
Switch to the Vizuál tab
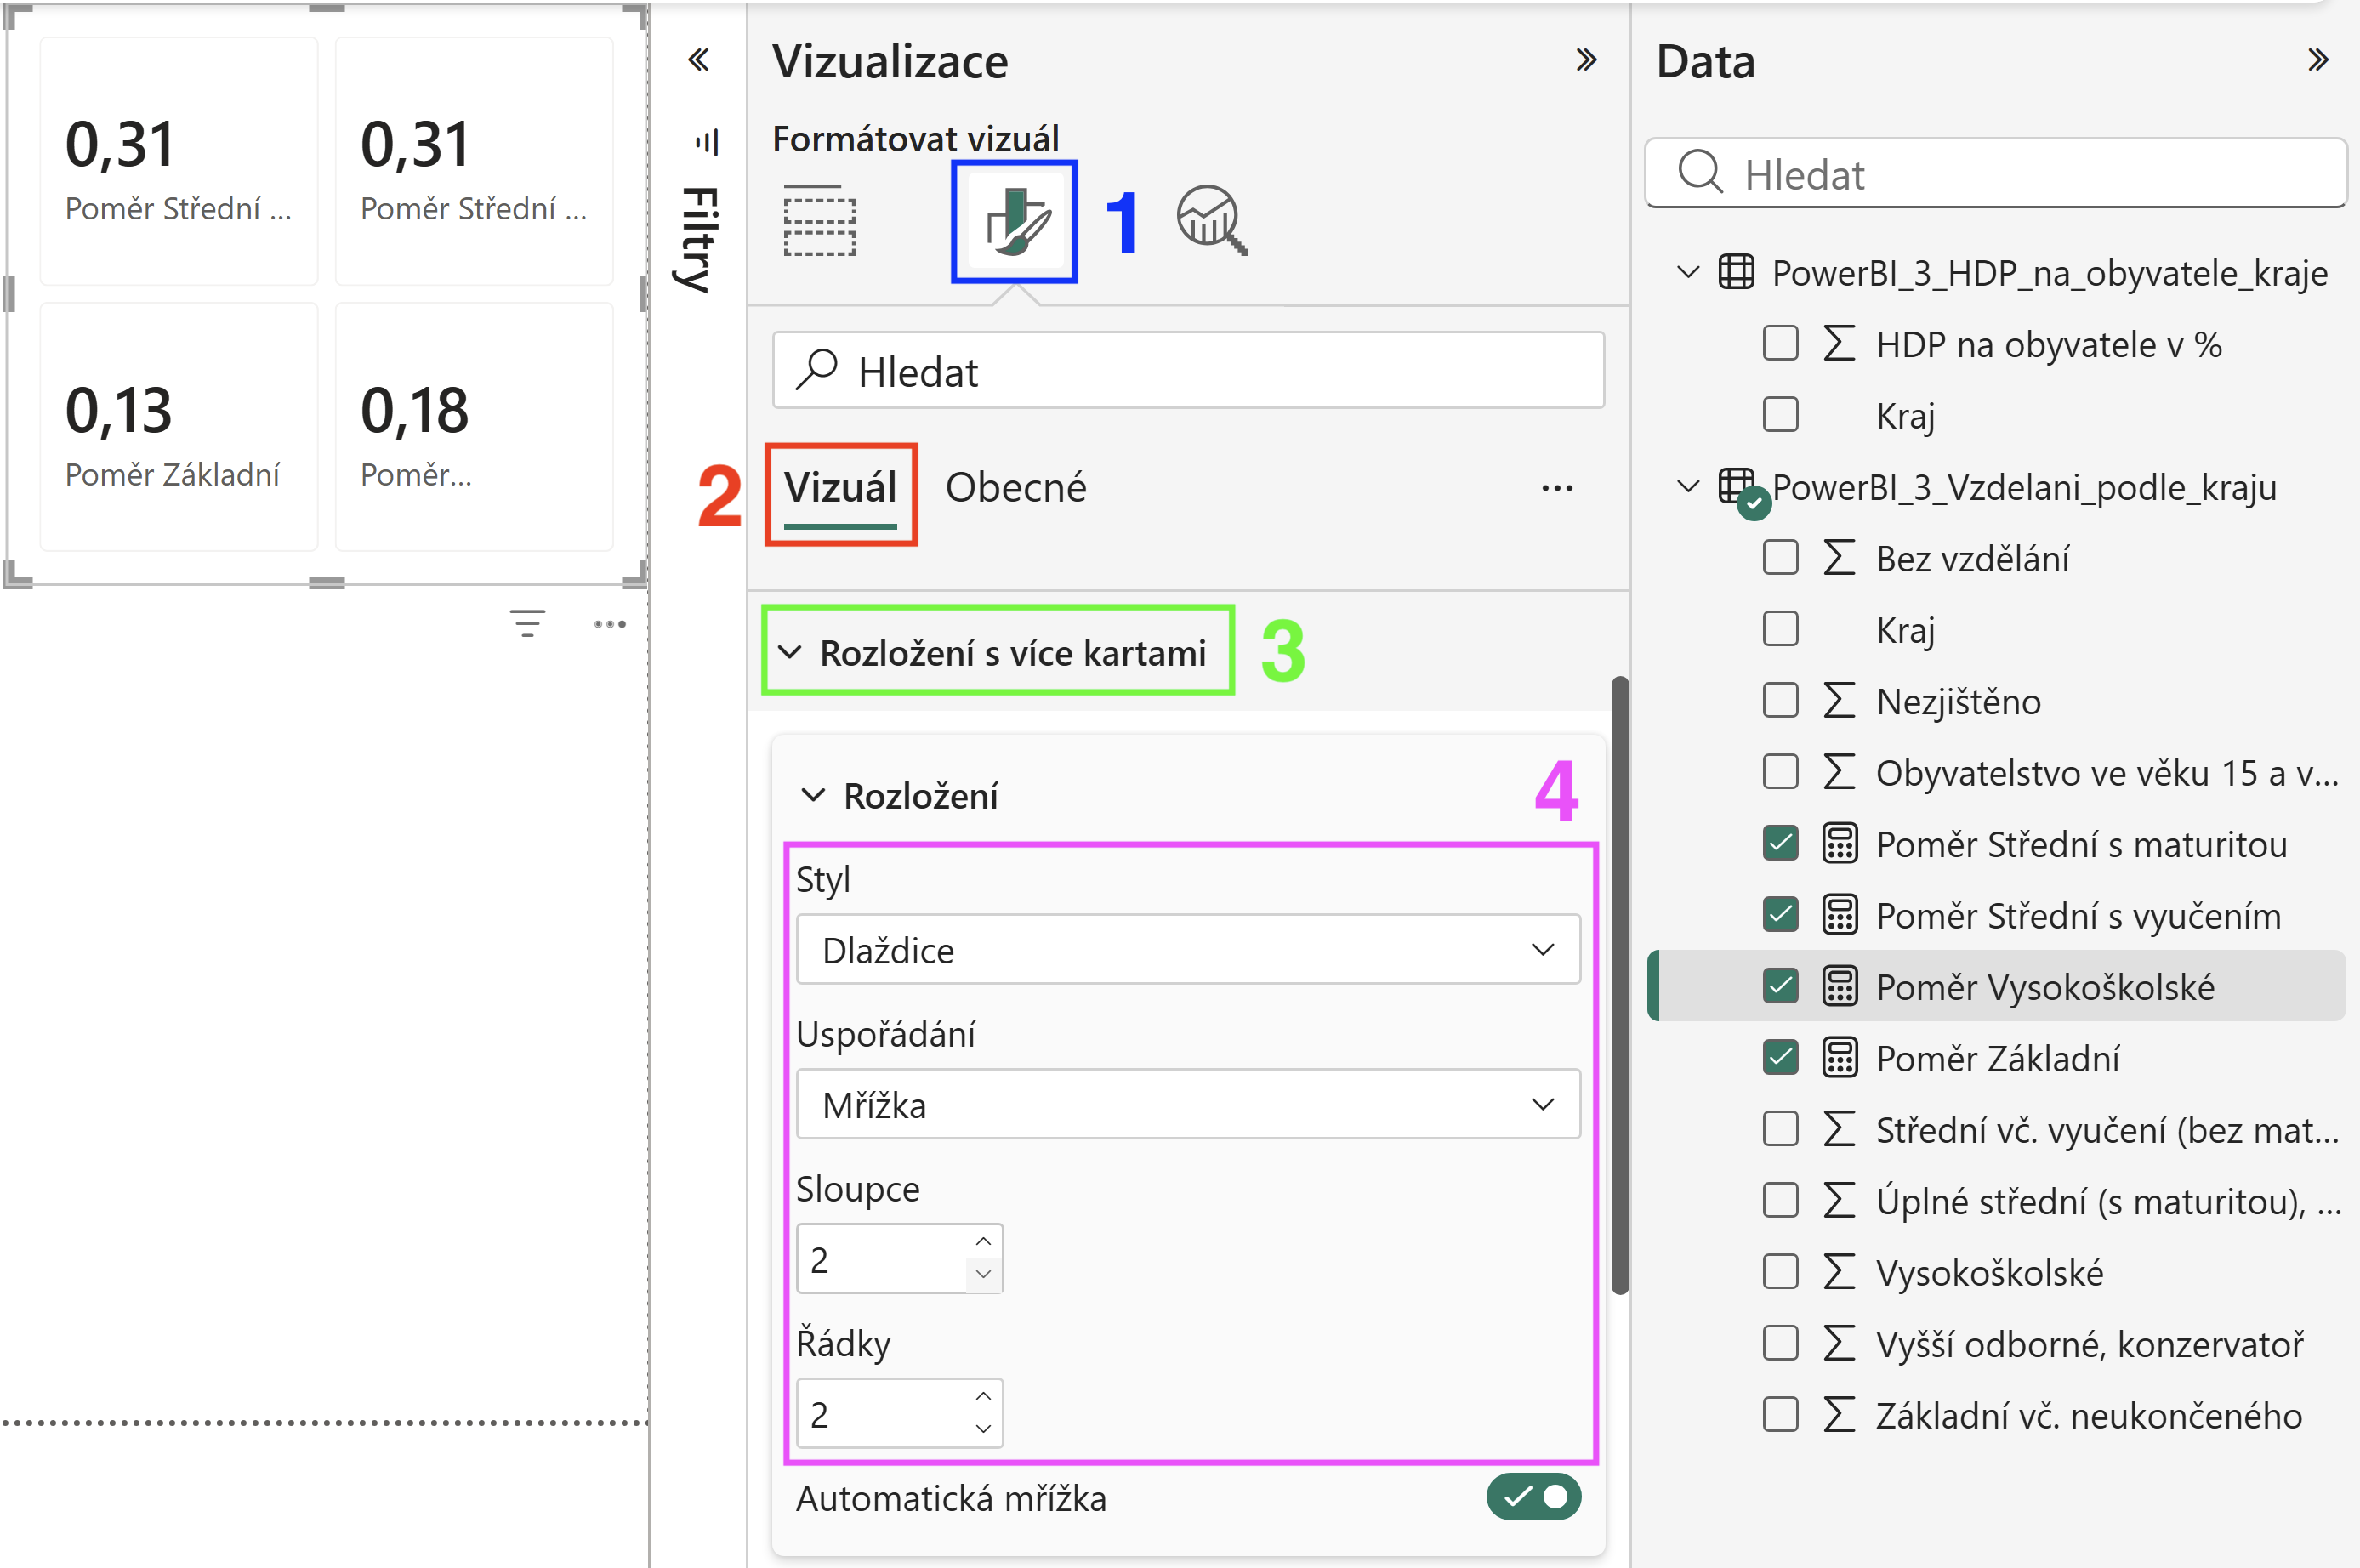(x=840, y=488)
